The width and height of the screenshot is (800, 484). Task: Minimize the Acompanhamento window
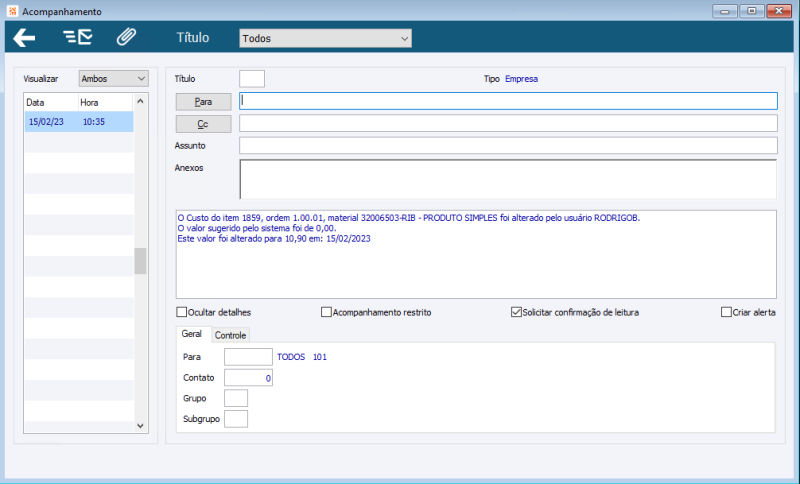pos(724,11)
